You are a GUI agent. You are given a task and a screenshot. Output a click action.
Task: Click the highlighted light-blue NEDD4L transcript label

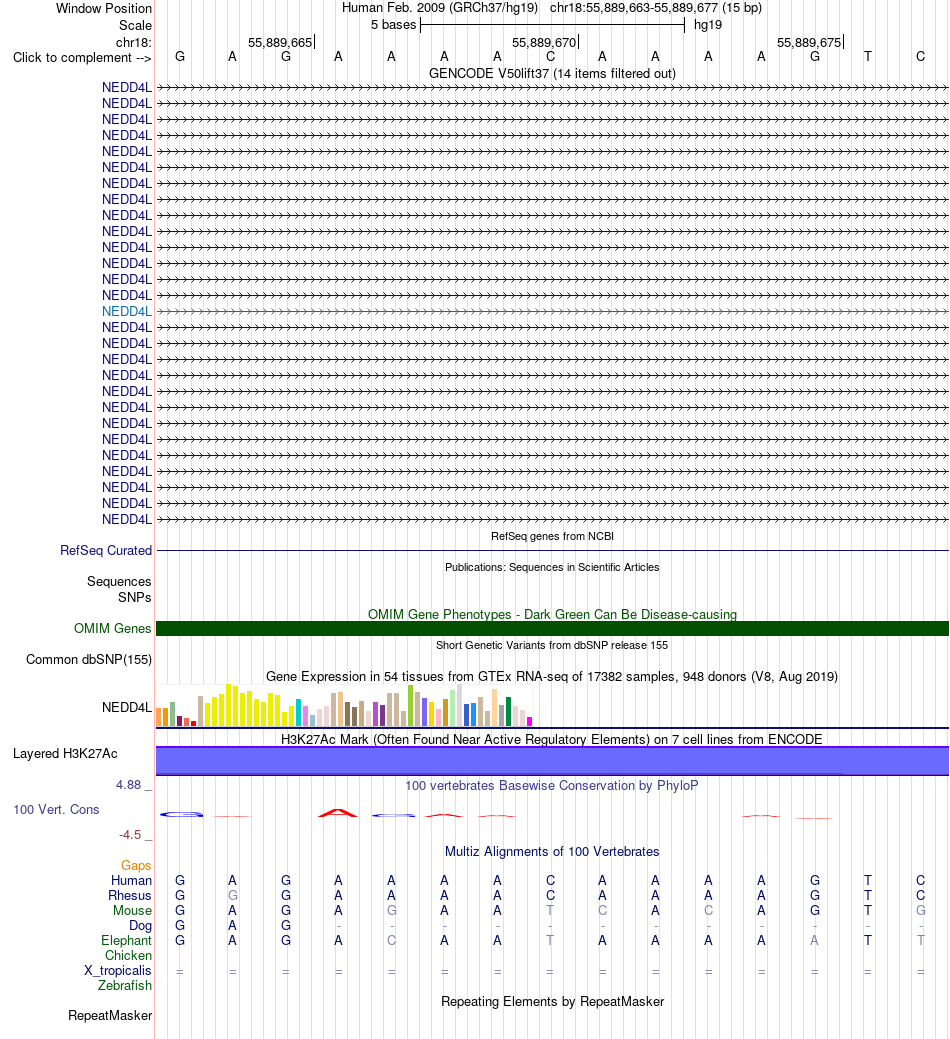(x=127, y=311)
